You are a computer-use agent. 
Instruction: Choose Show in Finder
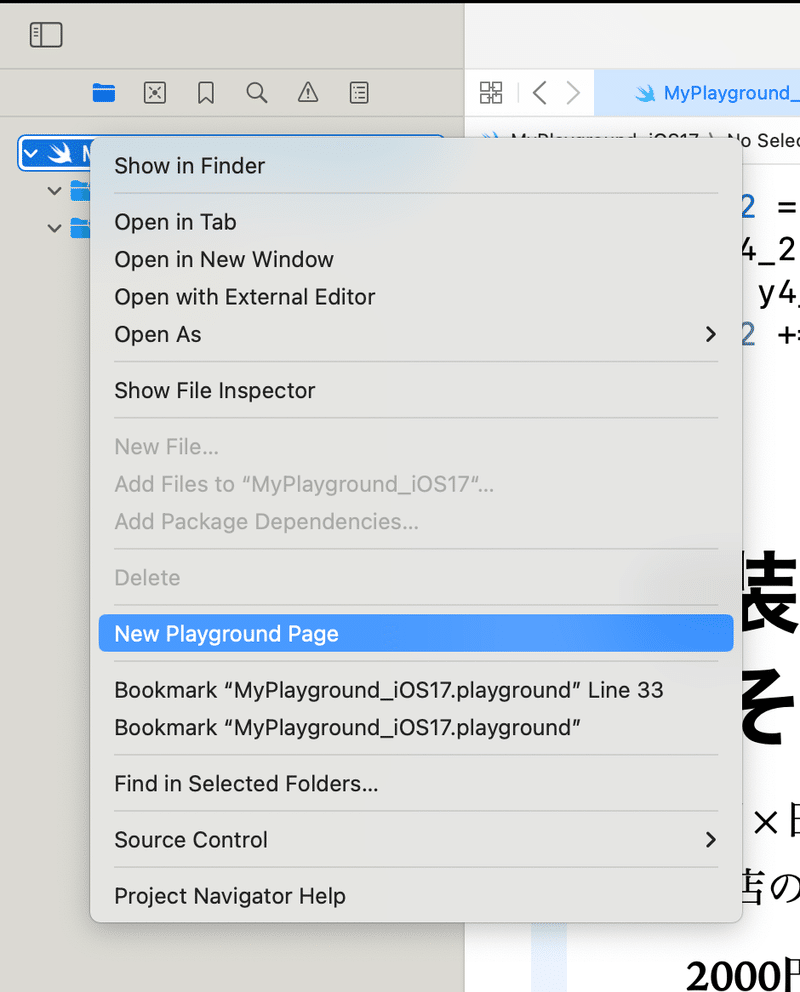click(416, 166)
